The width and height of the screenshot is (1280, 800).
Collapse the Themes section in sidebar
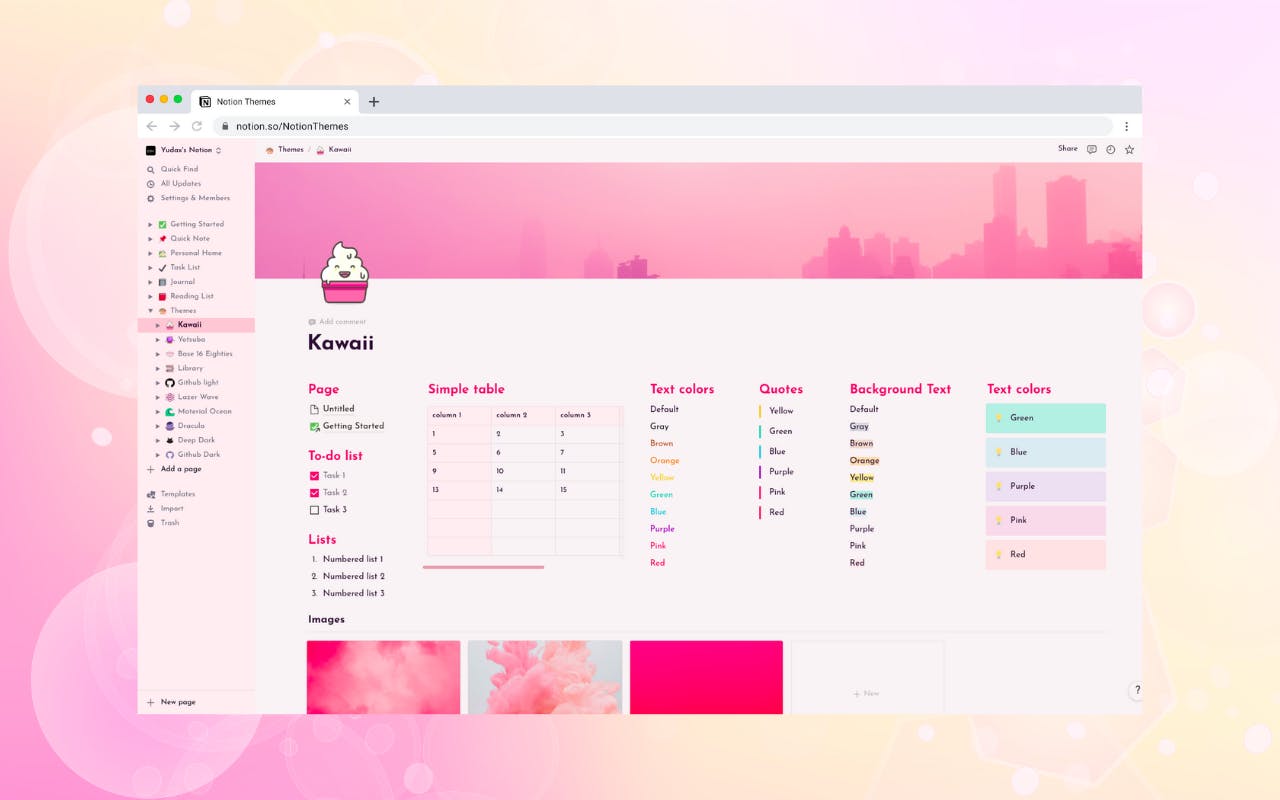click(x=150, y=310)
